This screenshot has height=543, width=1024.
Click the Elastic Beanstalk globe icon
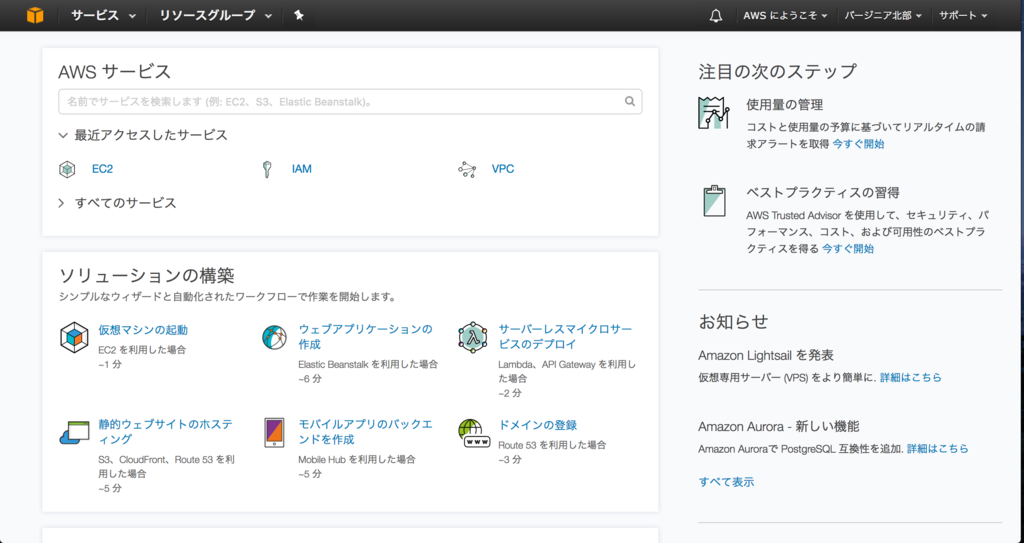click(274, 338)
